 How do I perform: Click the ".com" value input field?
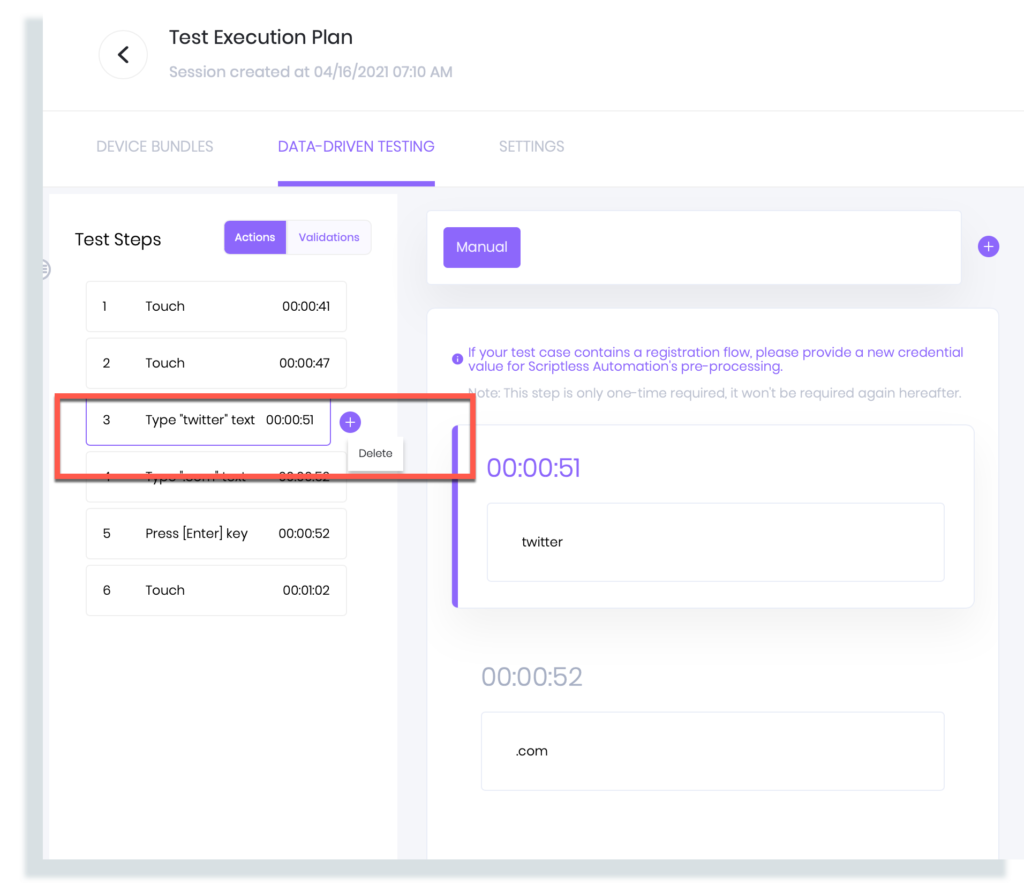coord(712,751)
